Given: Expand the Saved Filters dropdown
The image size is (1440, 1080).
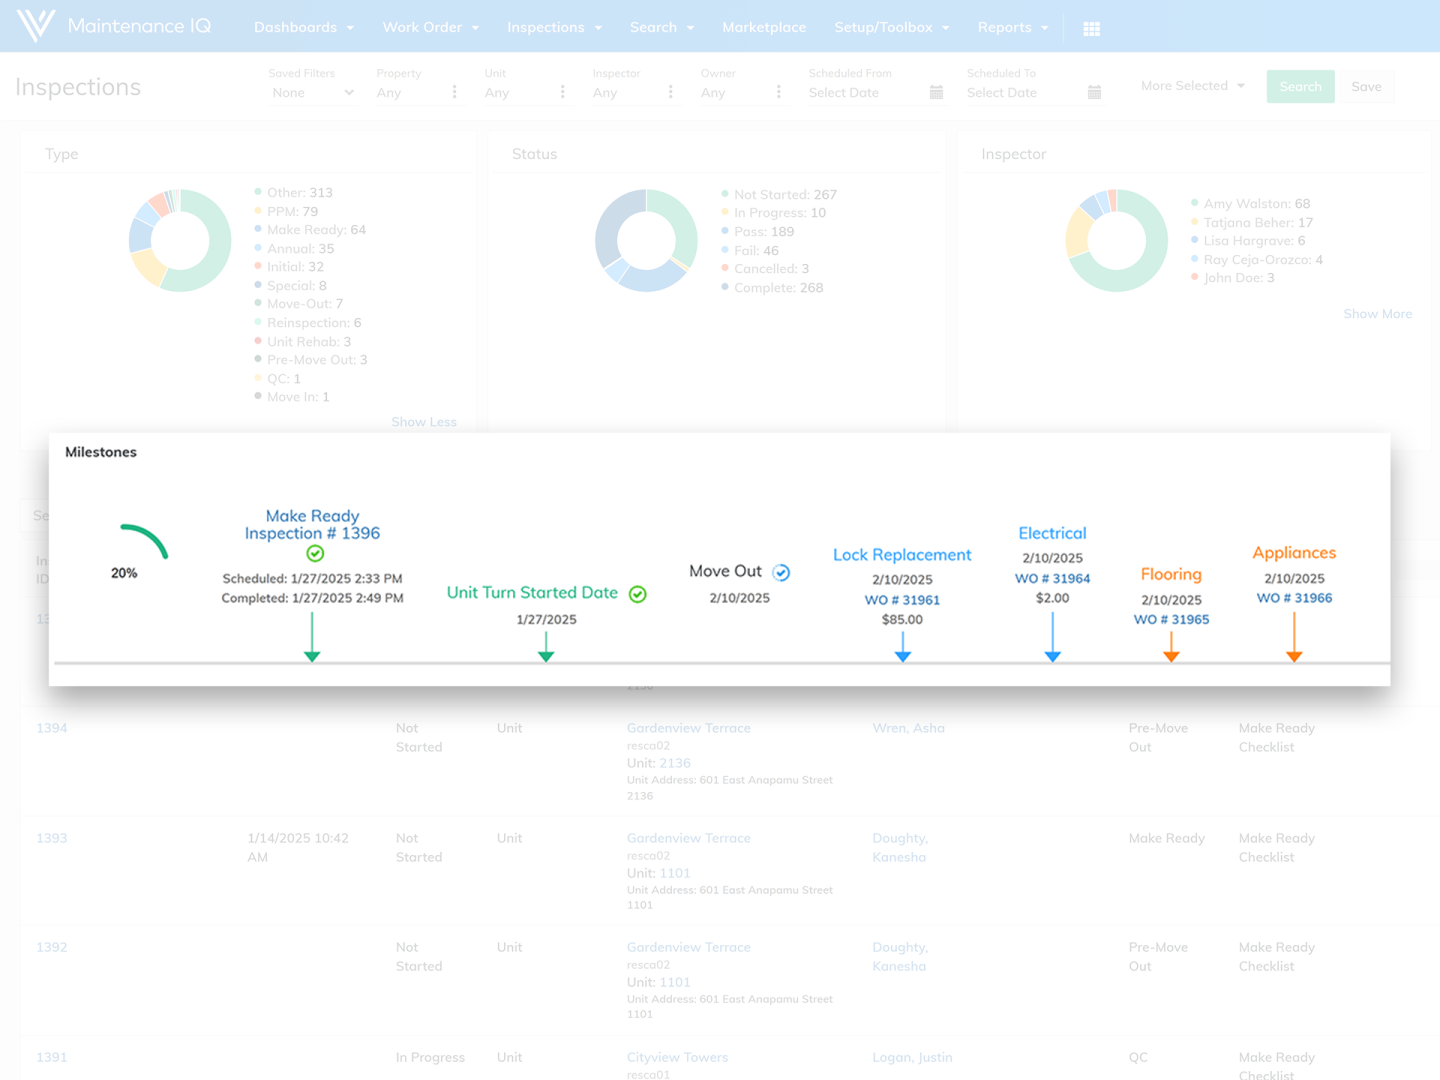Looking at the screenshot, I should pos(313,93).
